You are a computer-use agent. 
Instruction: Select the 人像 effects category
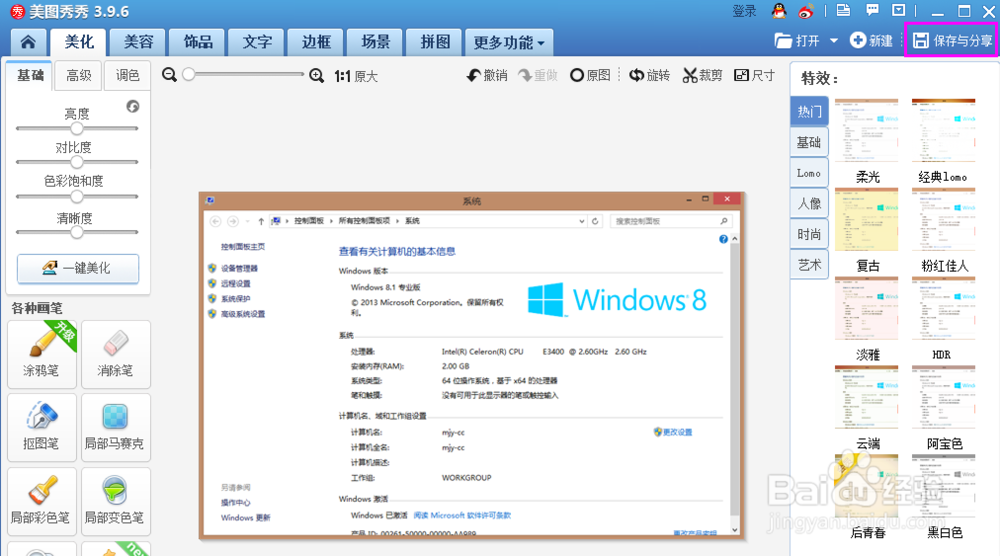809,203
